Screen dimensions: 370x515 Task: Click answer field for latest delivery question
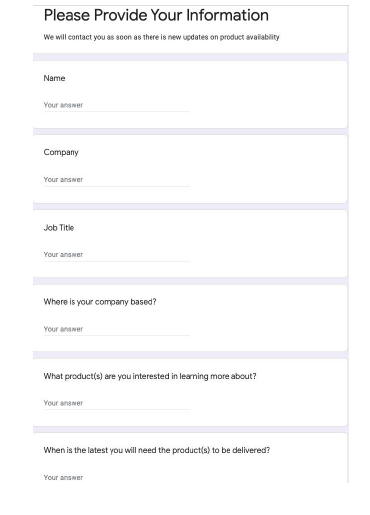(117, 477)
